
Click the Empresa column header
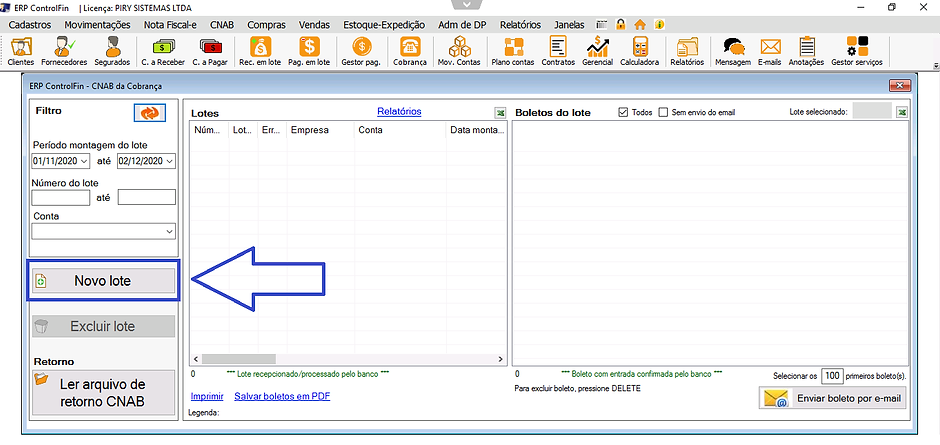tap(321, 130)
